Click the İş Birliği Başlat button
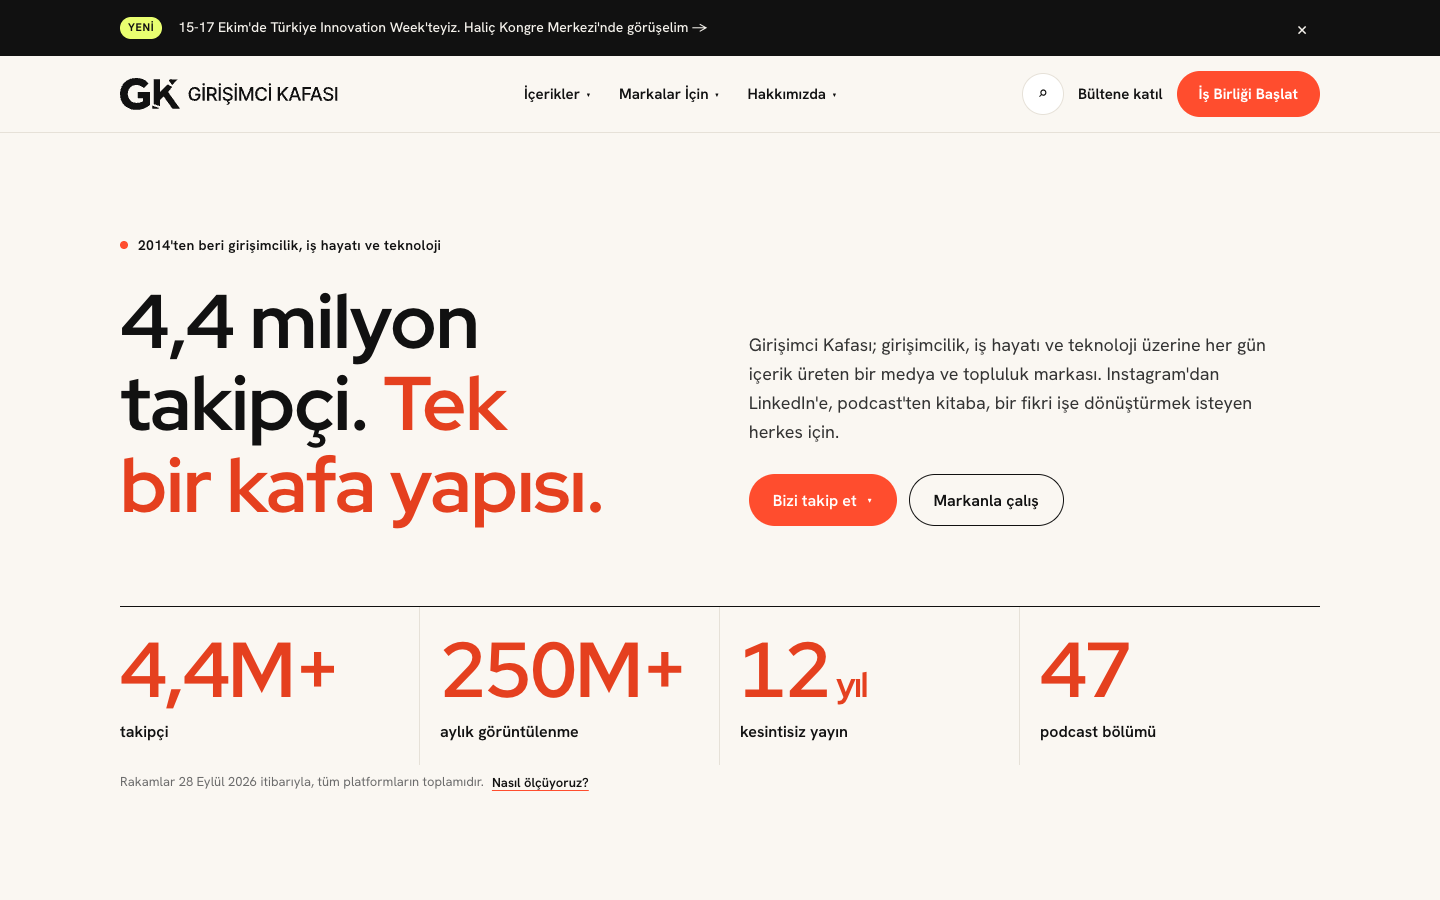Viewport: 1440px width, 900px height. pos(1248,94)
